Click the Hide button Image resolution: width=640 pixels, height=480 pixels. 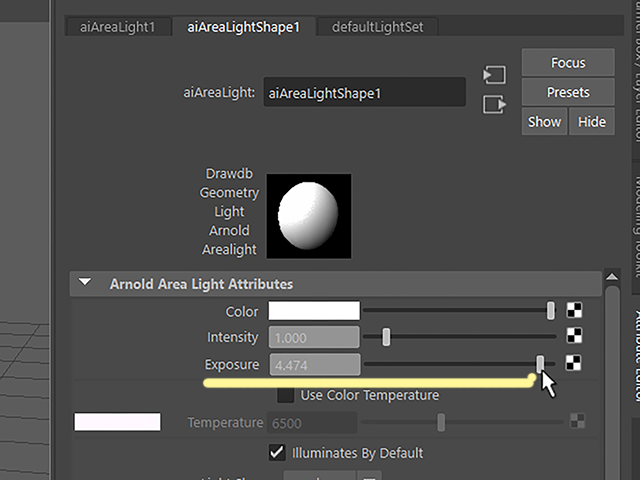pyautogui.click(x=592, y=122)
